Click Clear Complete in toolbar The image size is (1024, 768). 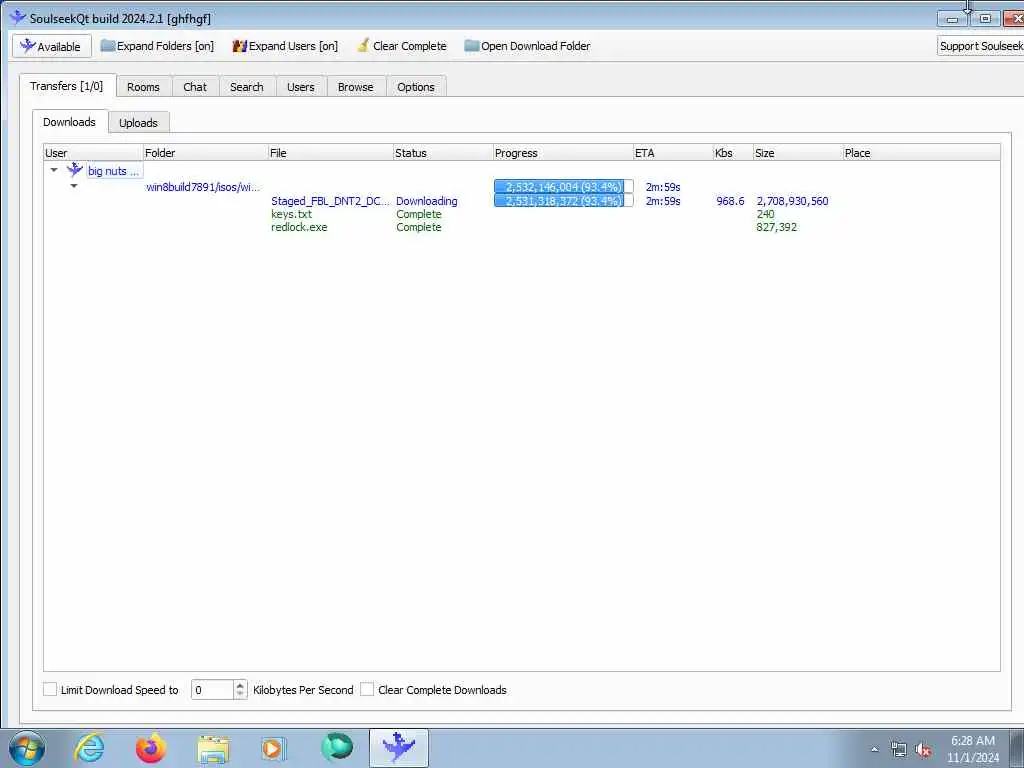[402, 46]
